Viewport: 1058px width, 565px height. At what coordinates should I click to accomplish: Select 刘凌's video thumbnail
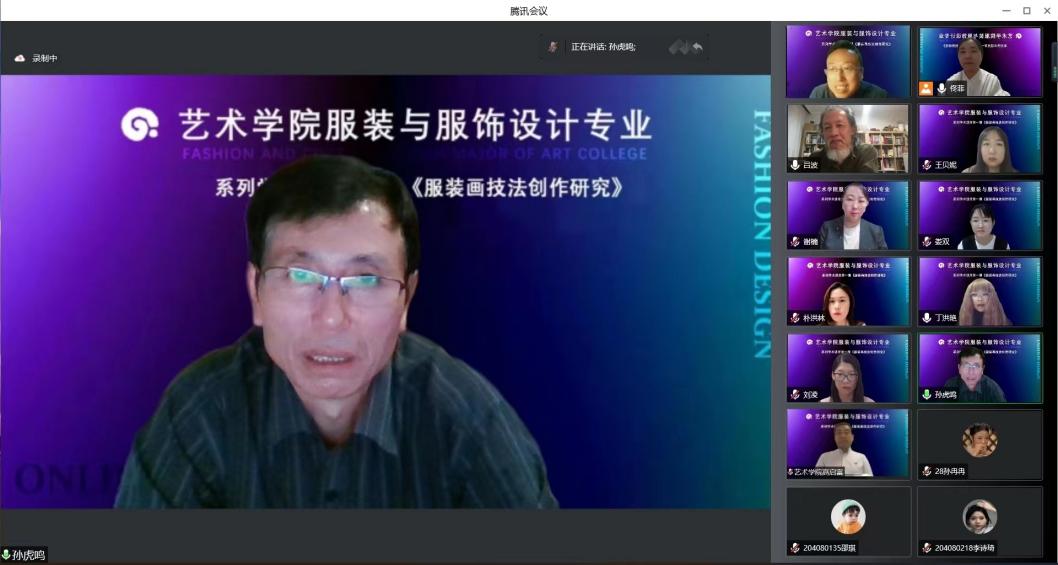tap(848, 368)
